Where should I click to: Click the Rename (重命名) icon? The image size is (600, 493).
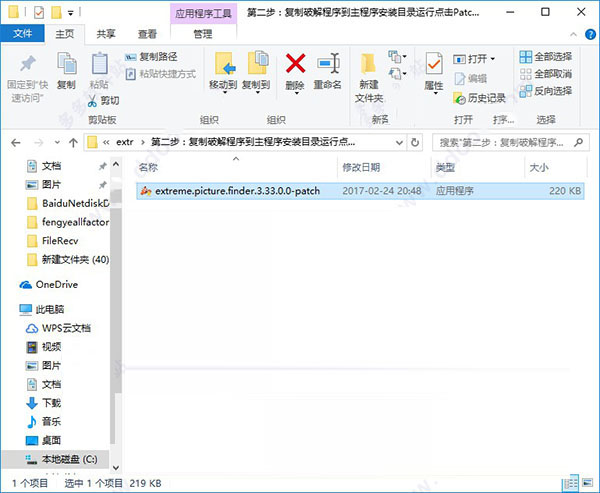[328, 63]
